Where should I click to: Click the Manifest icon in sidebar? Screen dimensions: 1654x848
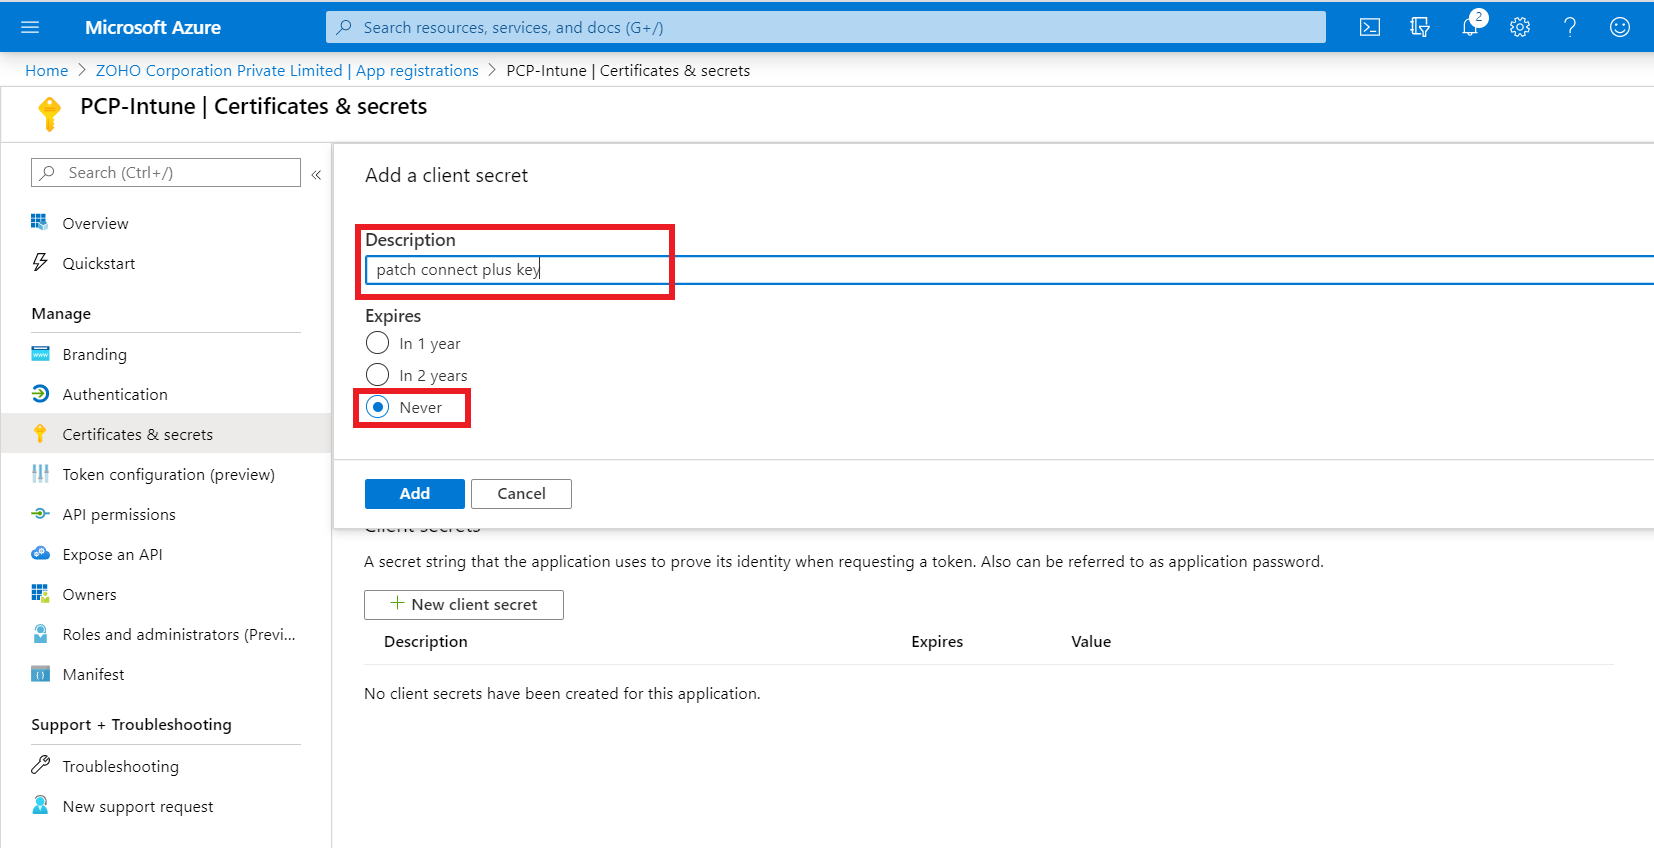click(40, 674)
